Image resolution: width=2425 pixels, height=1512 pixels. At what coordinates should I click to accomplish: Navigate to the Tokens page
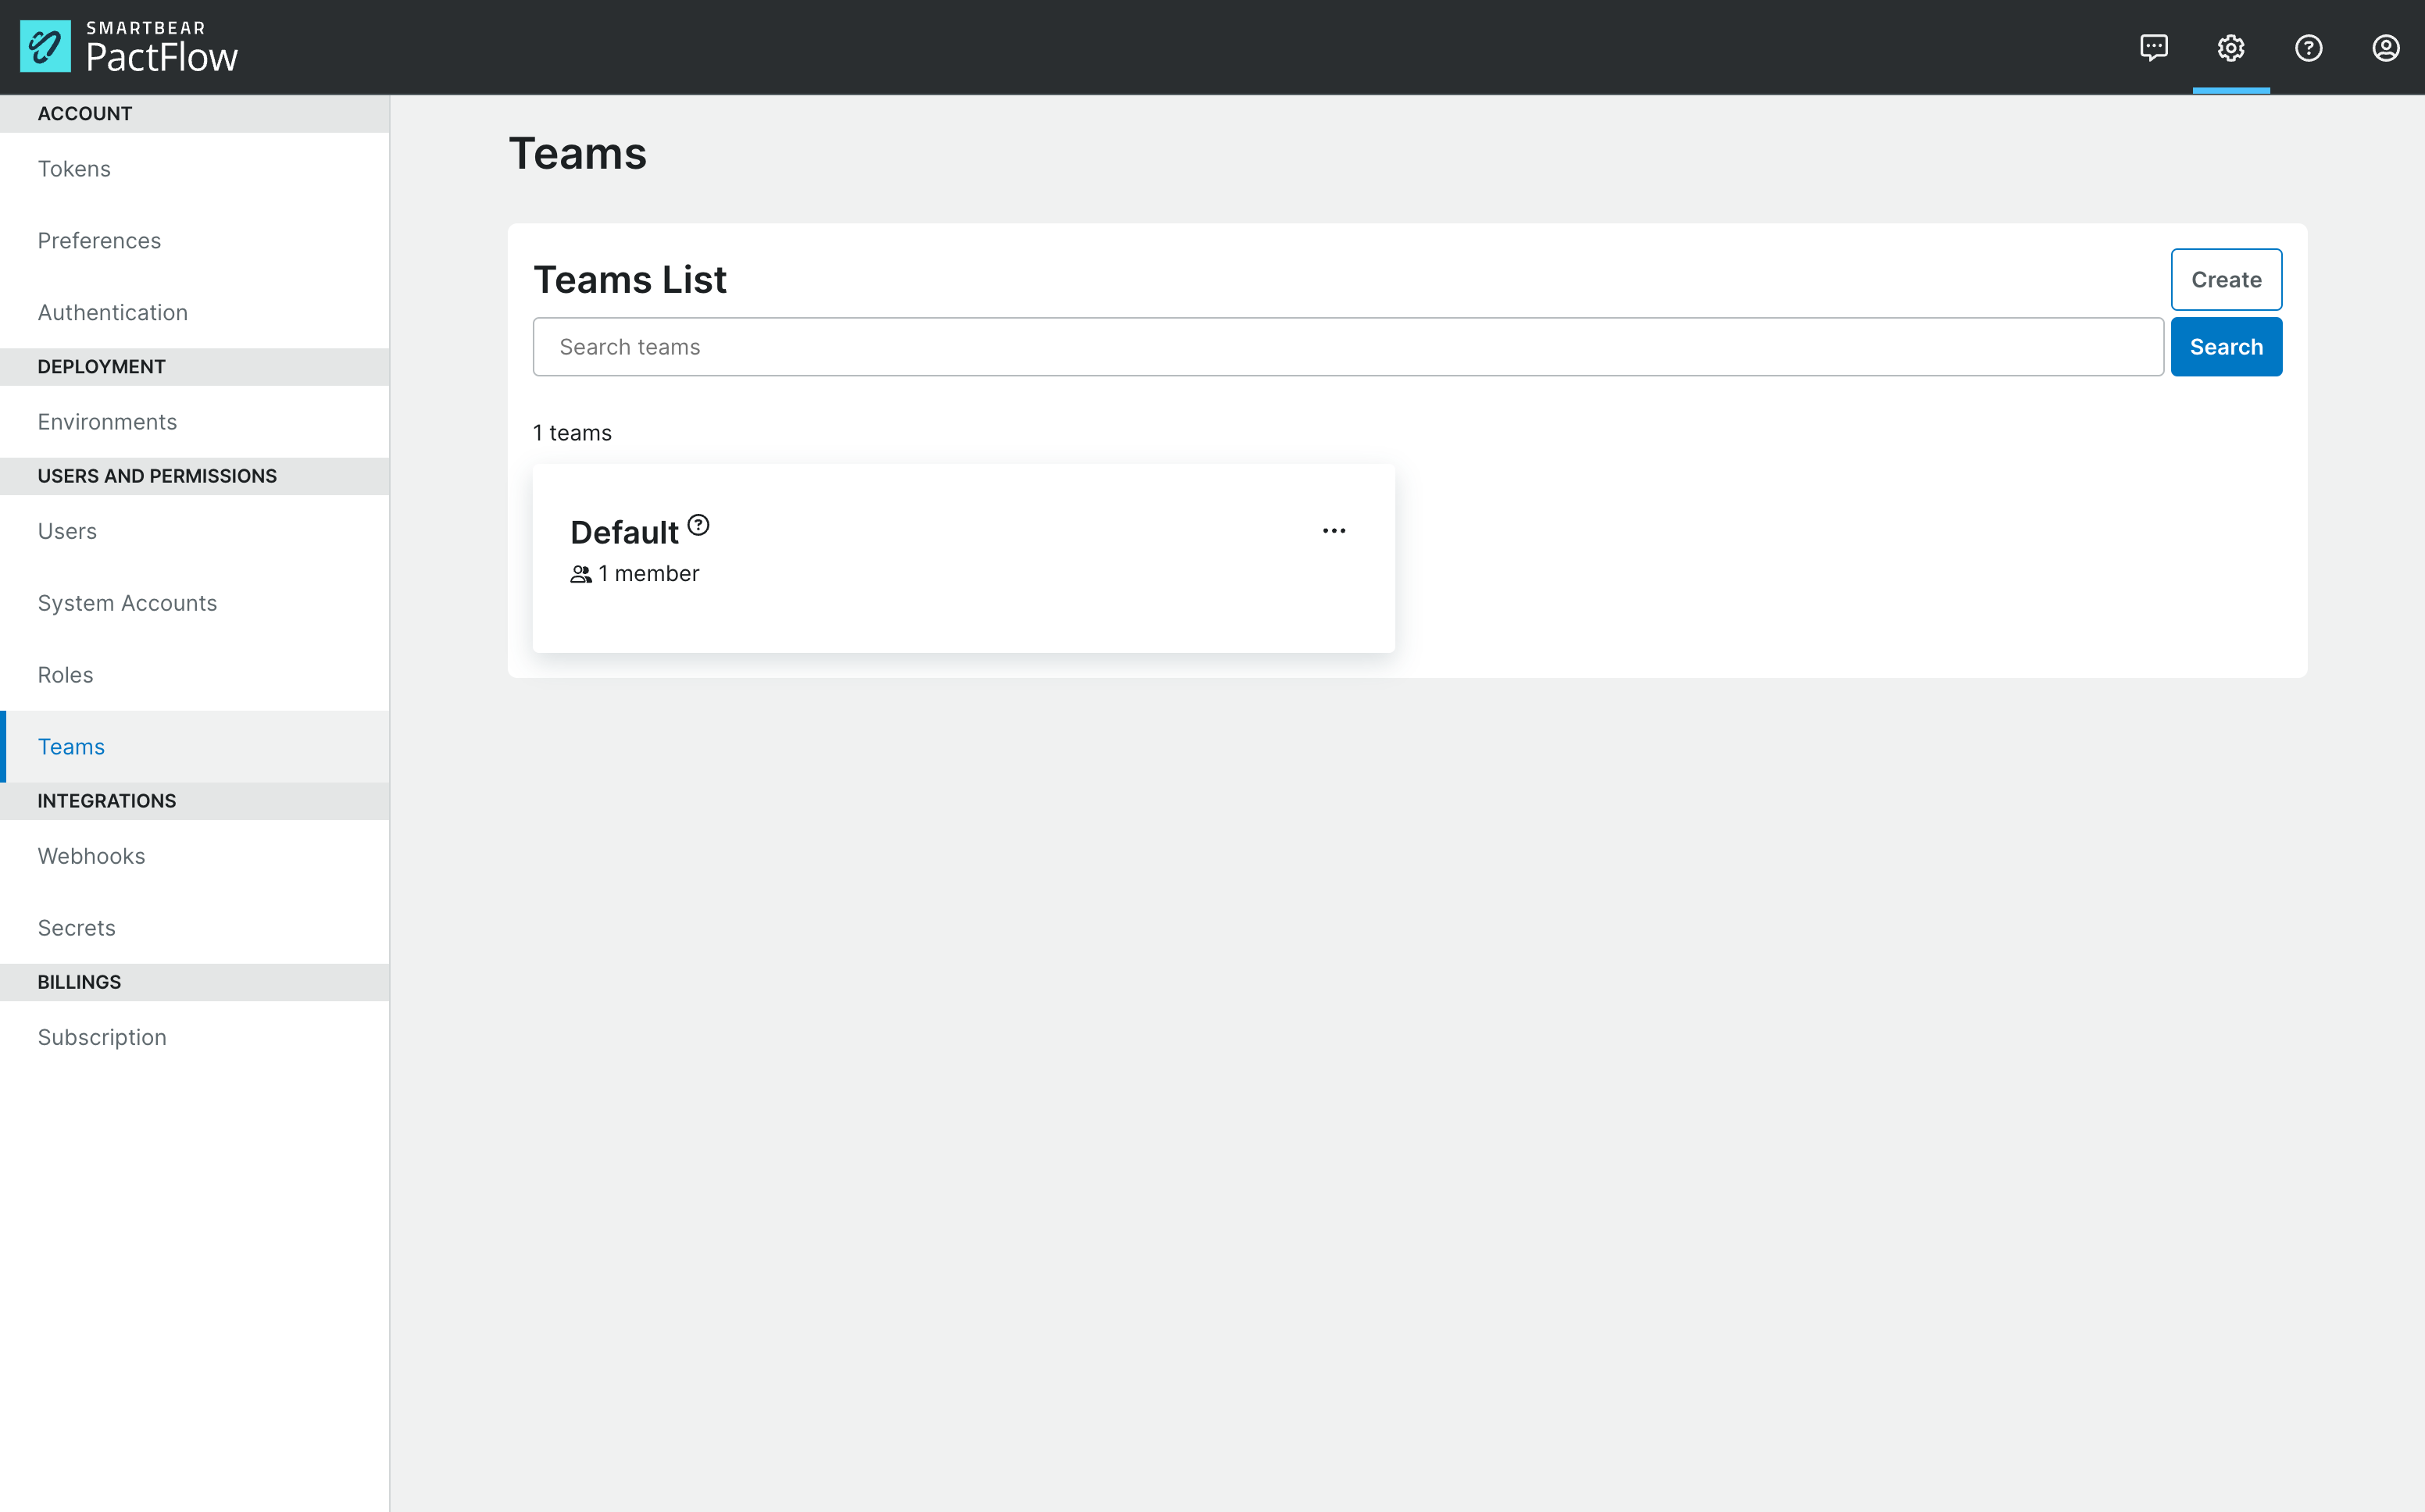[74, 168]
